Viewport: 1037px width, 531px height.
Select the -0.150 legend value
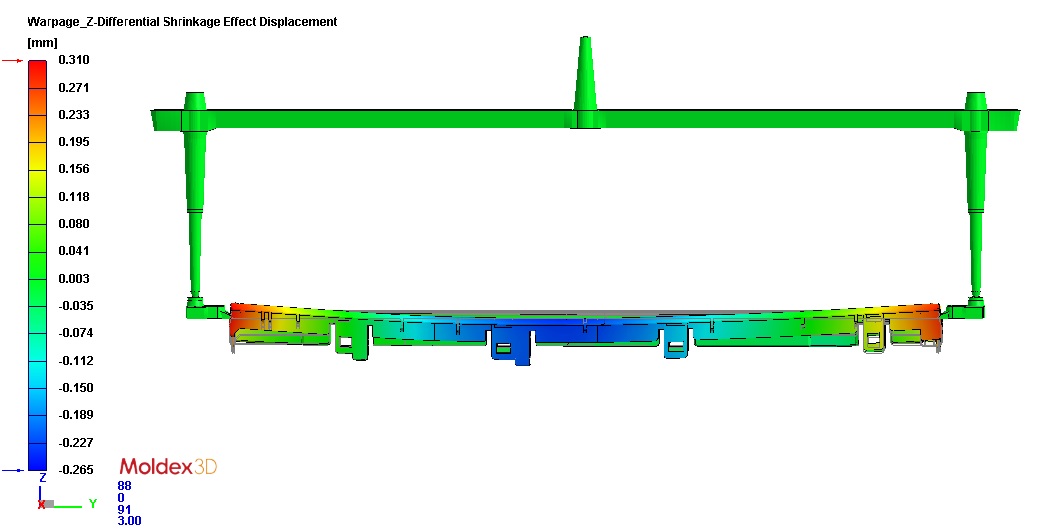point(75,388)
